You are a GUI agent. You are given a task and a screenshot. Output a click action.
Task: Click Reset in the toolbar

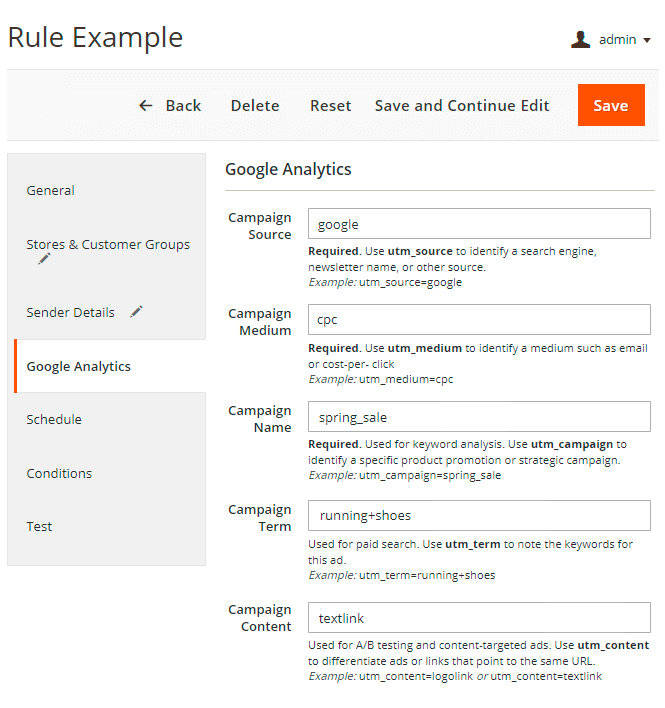(330, 105)
